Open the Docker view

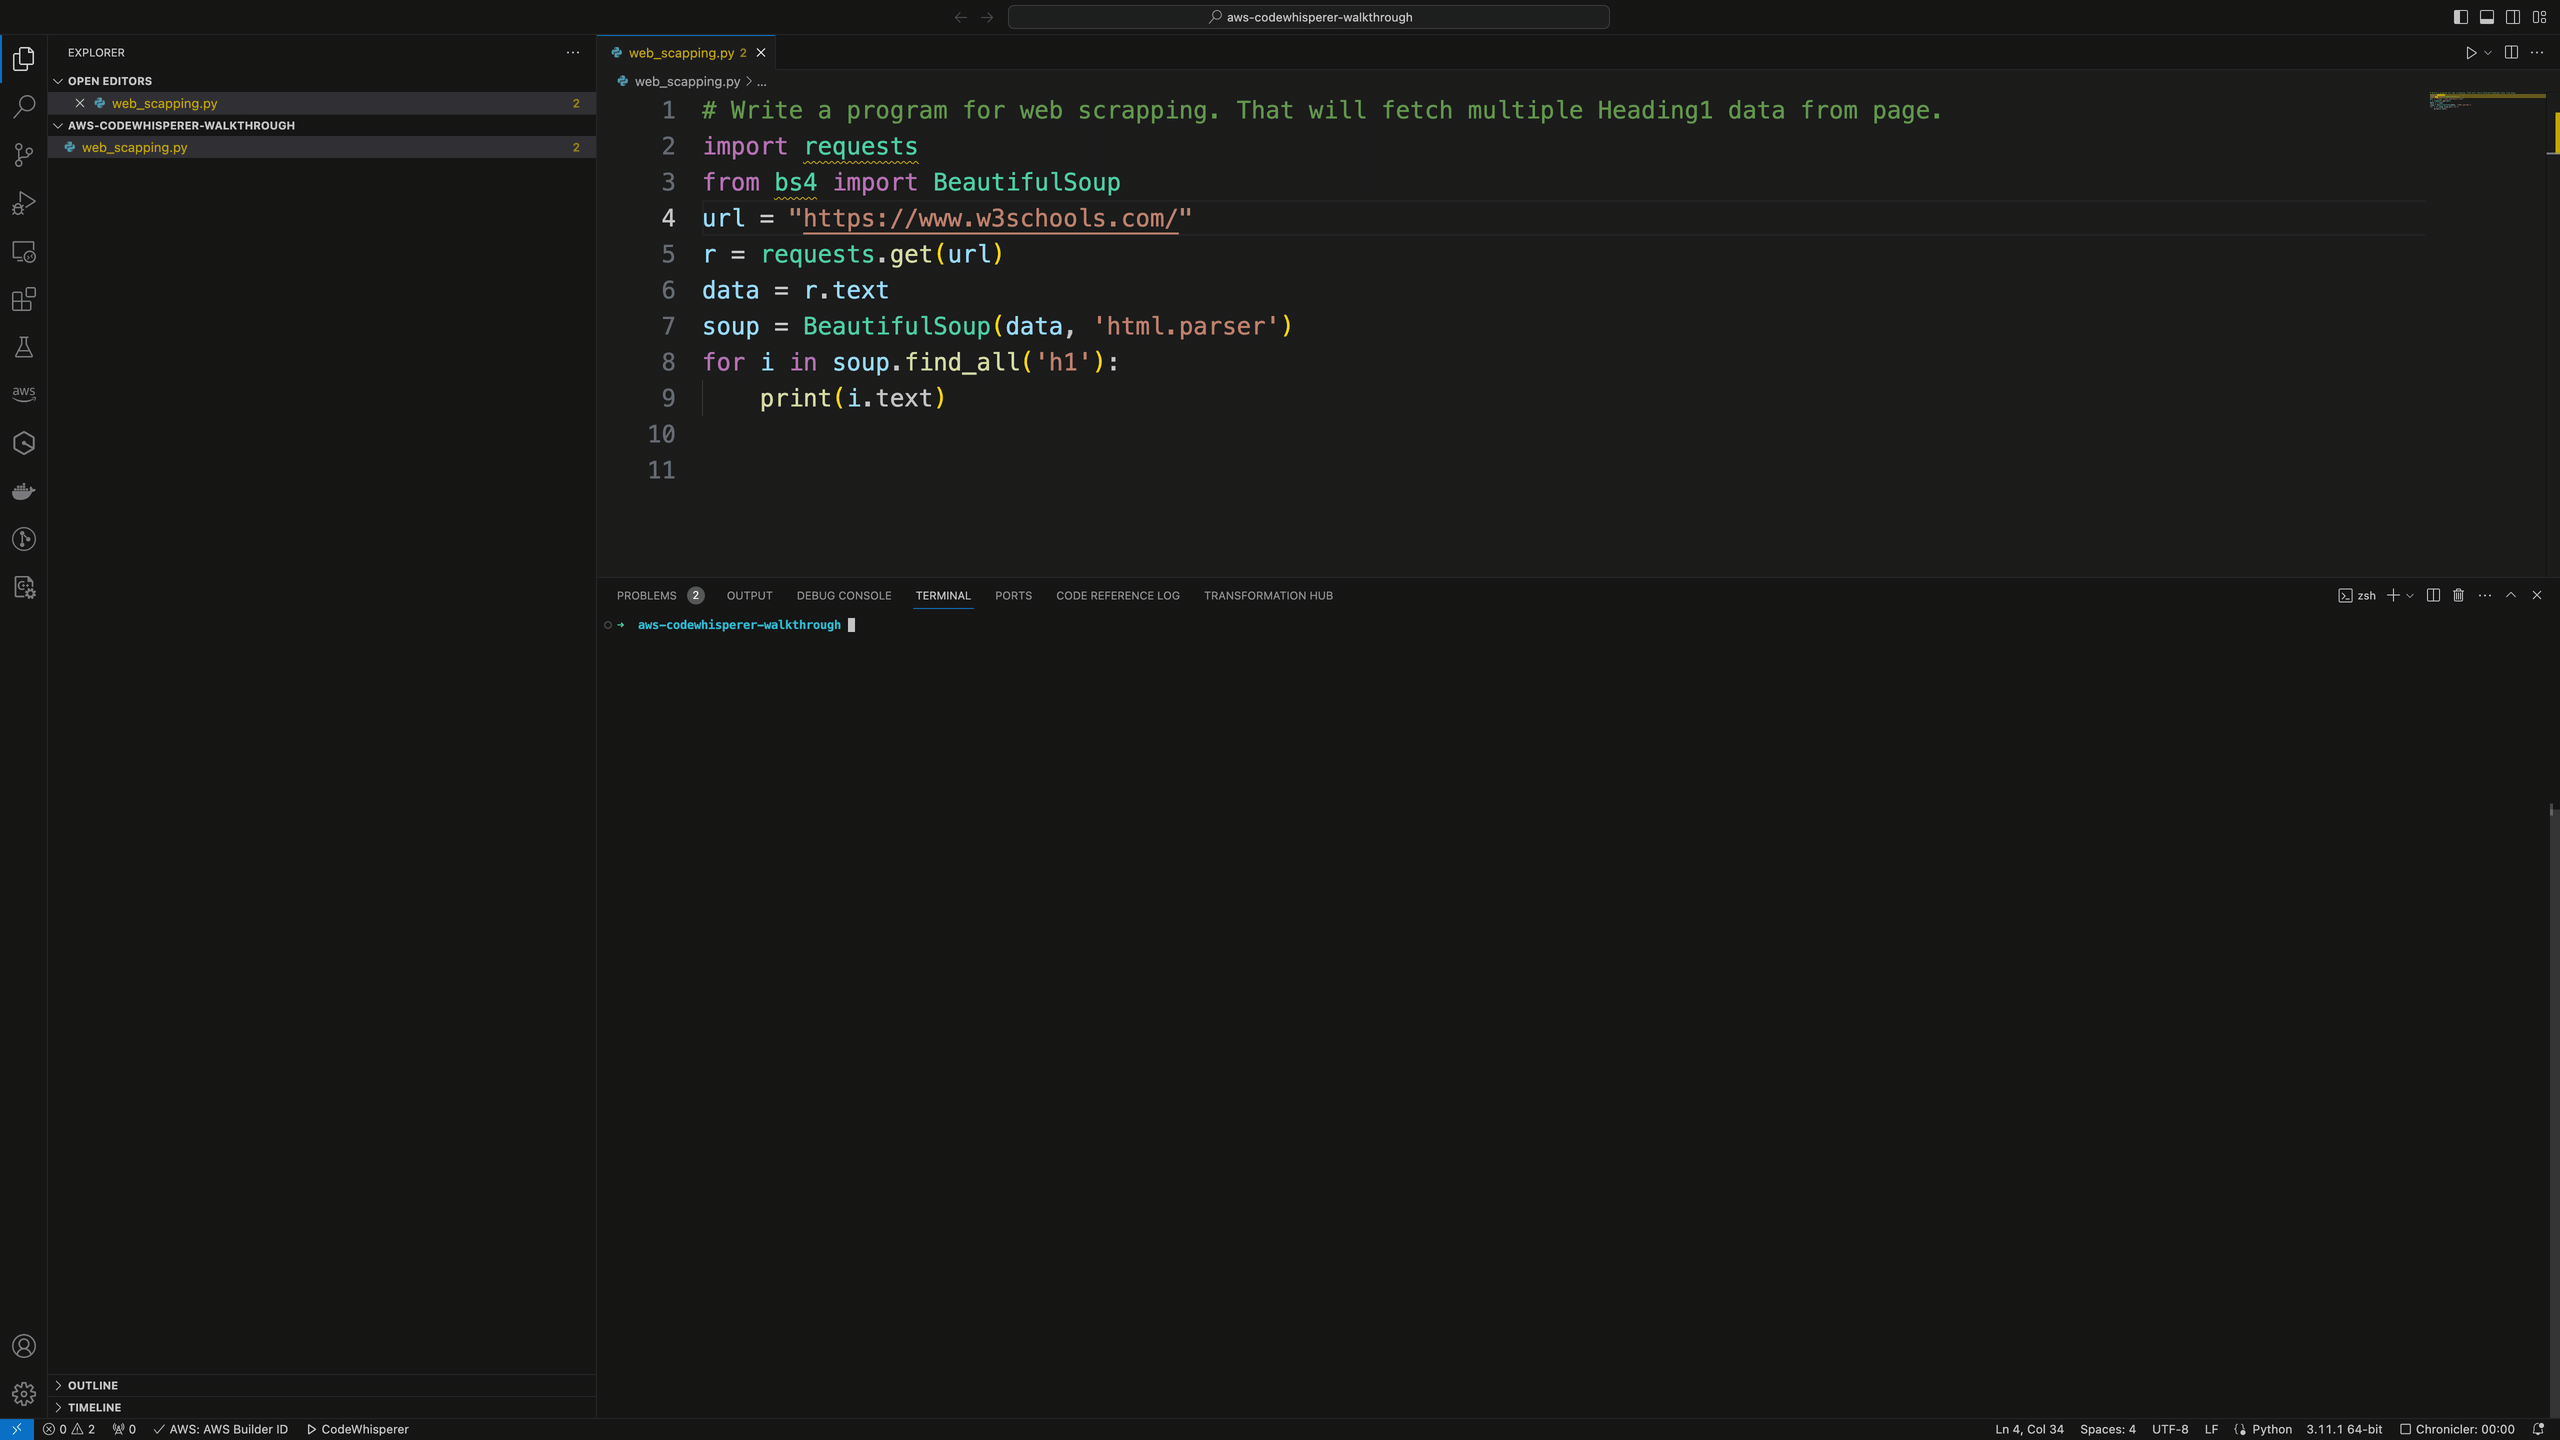(24, 491)
